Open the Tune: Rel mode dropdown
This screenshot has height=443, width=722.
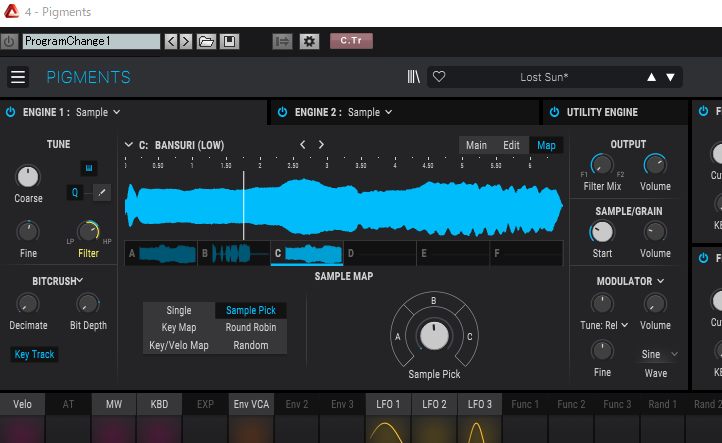604,325
